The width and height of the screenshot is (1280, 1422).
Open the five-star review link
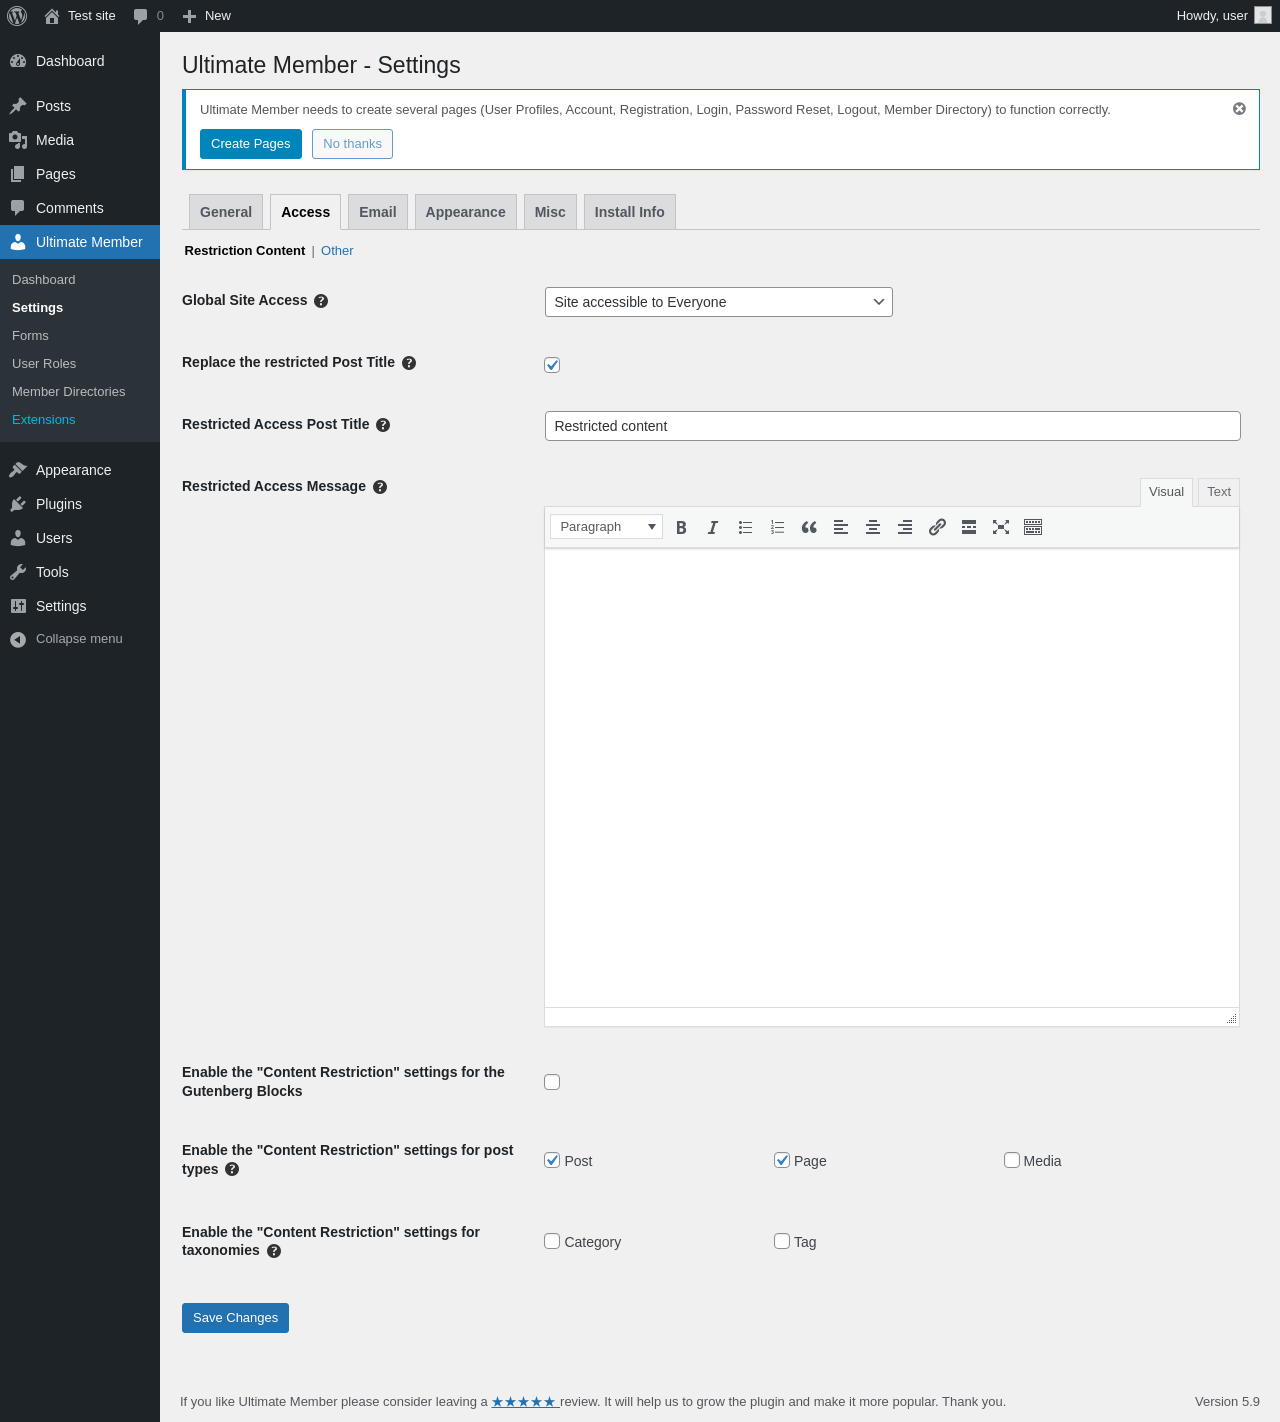pyautogui.click(x=524, y=1402)
